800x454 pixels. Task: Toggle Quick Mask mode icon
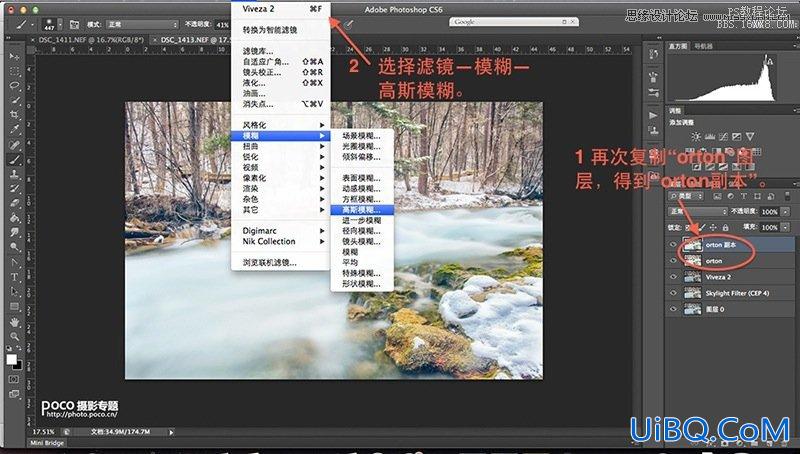[x=14, y=380]
